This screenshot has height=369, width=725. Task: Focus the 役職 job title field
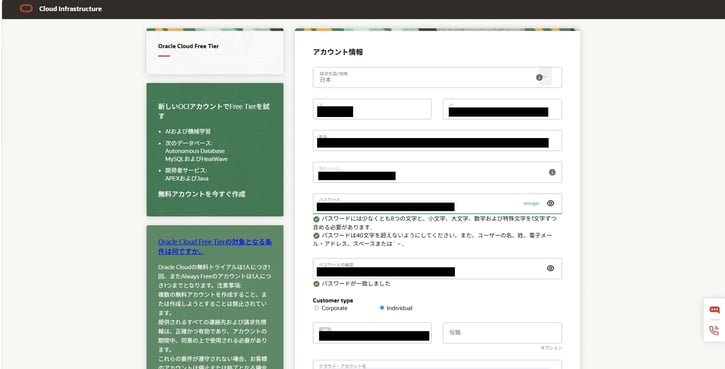pos(502,333)
